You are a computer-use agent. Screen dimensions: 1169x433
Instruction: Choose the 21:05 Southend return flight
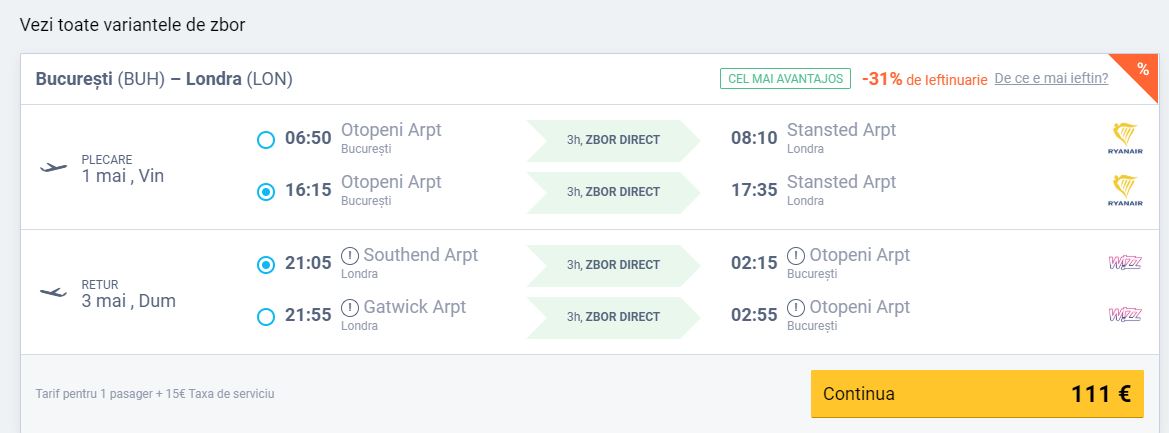[265, 265]
